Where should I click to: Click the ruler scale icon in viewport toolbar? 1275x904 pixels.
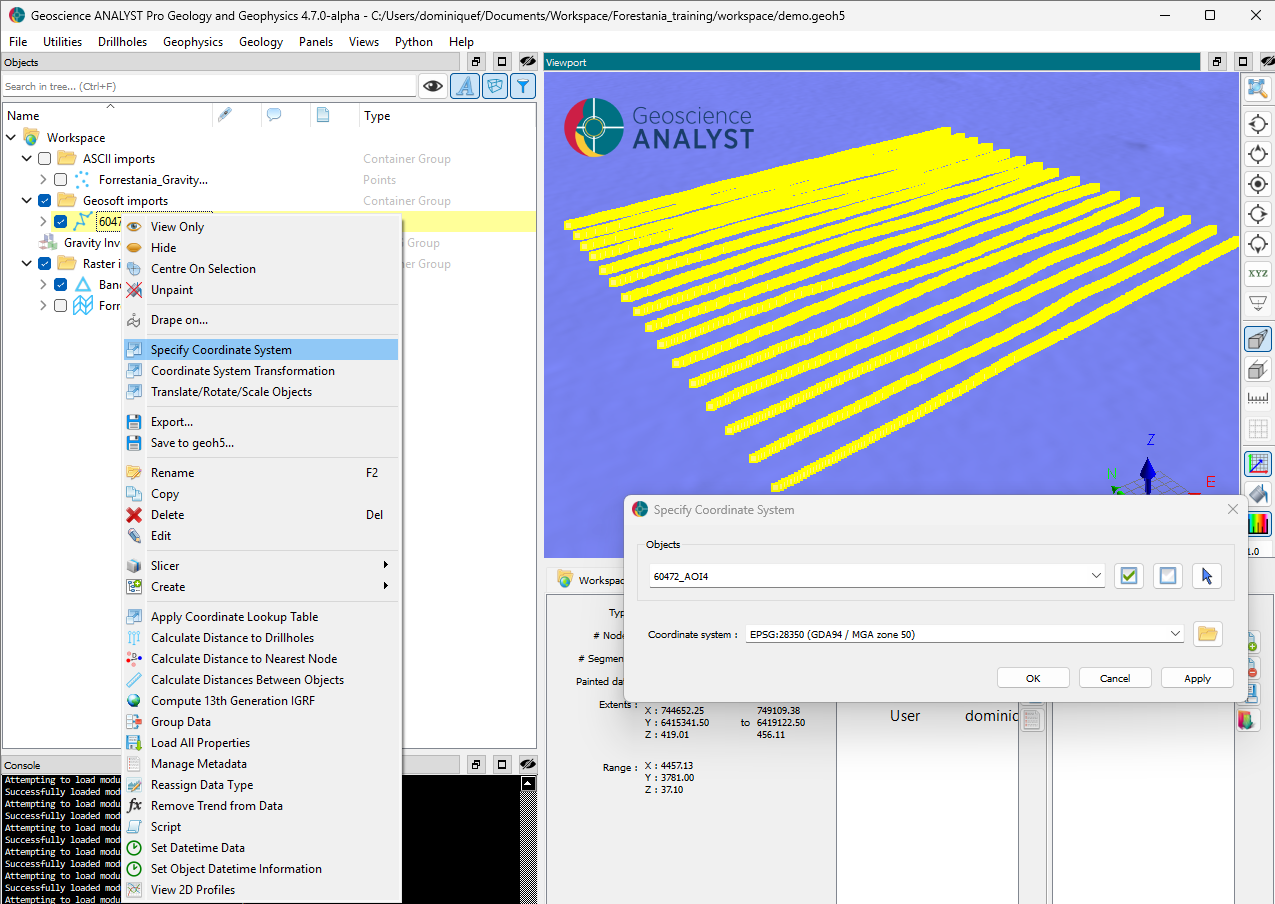[x=1257, y=399]
